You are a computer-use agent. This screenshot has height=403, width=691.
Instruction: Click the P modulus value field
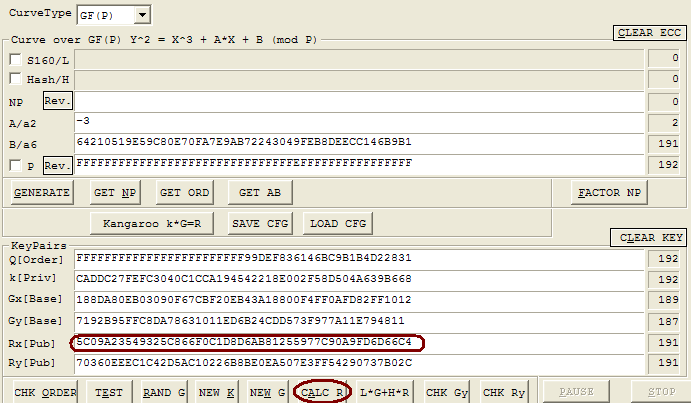[359, 165]
